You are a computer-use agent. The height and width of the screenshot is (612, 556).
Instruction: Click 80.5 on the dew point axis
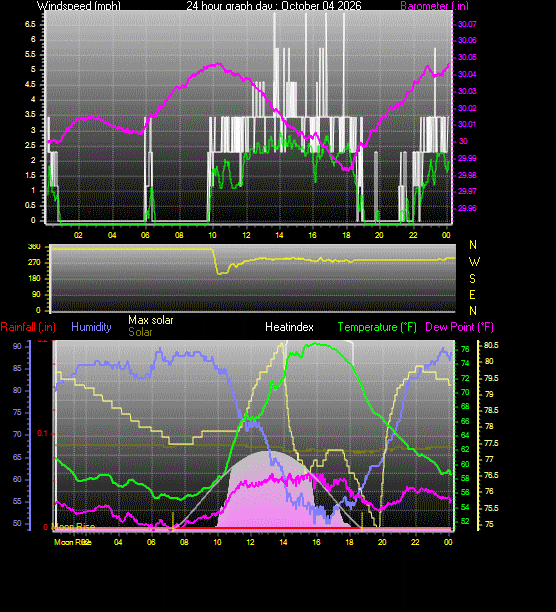(491, 345)
